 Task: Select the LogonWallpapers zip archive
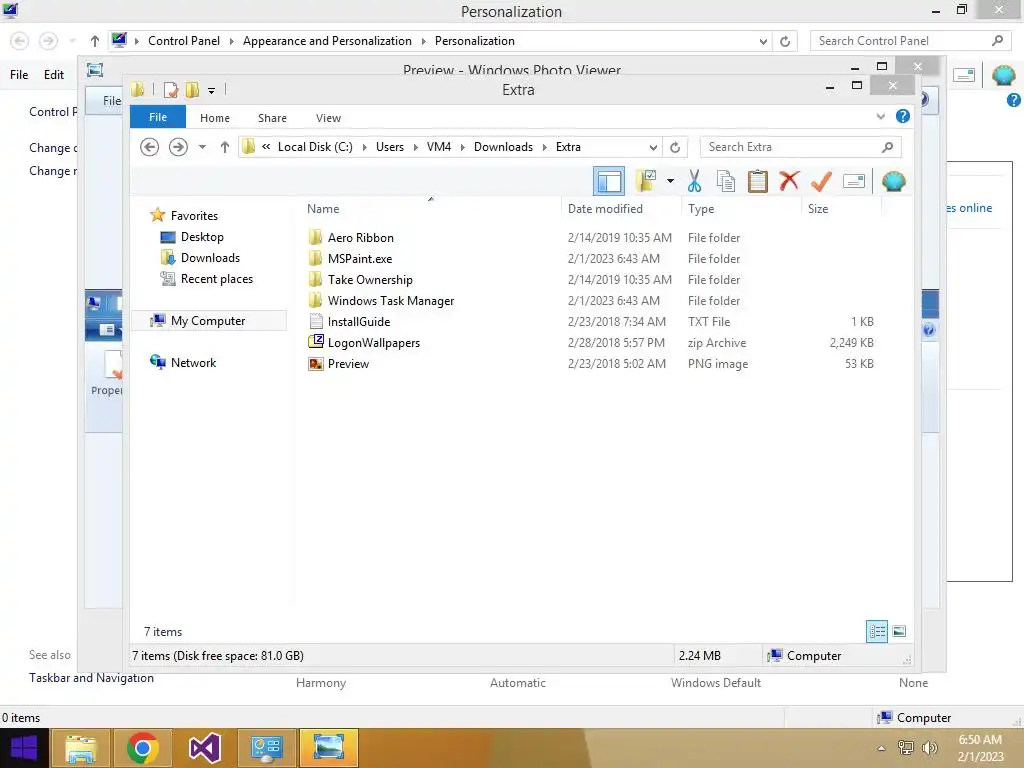pos(374,342)
